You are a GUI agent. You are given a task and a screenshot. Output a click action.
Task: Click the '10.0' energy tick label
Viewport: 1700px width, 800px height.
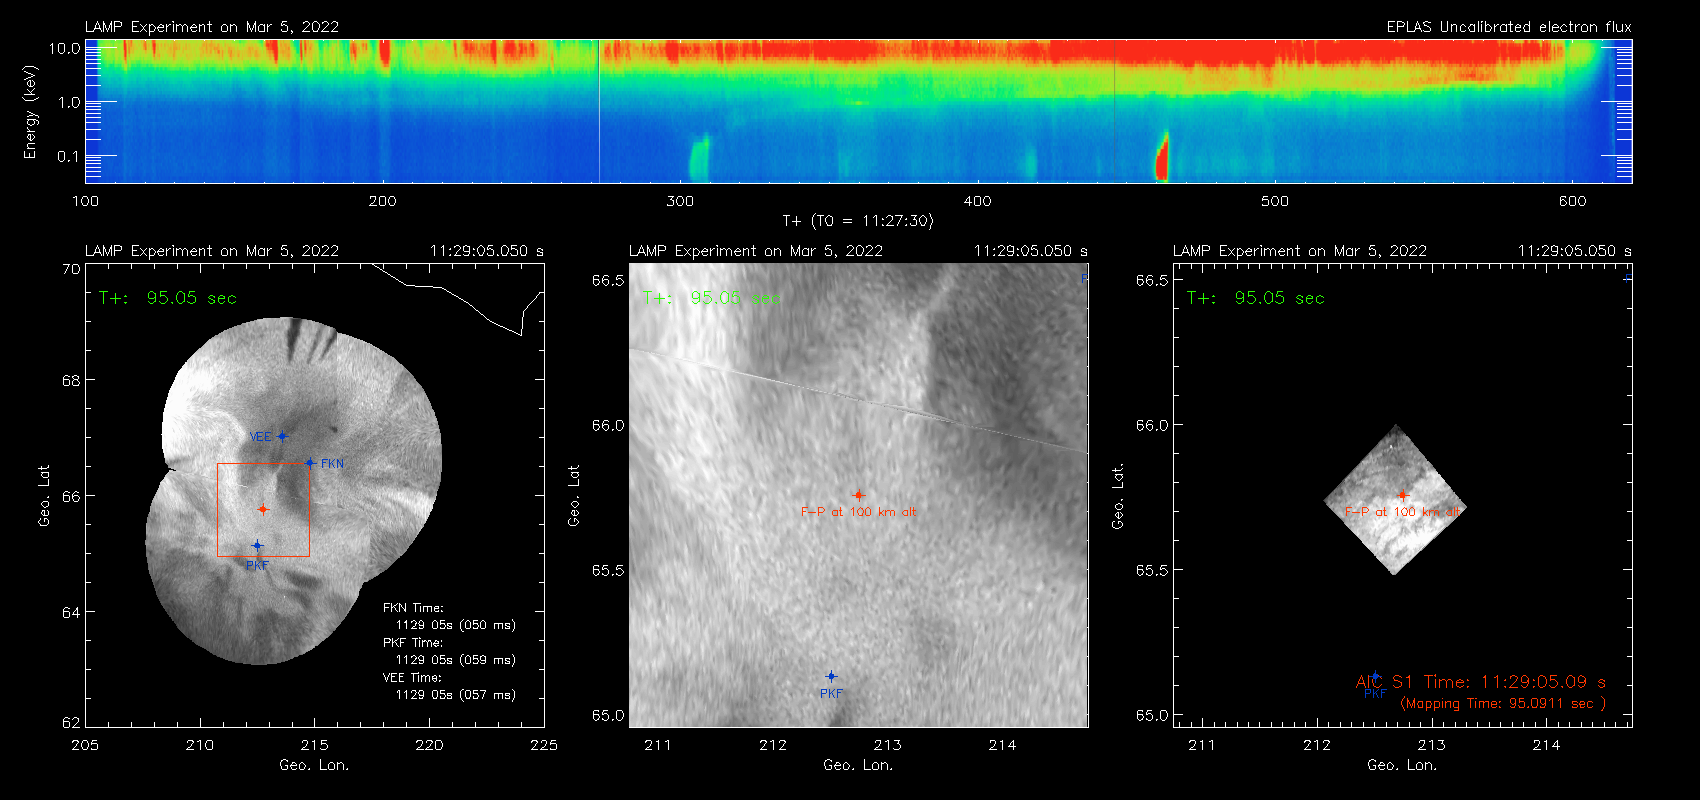pyautogui.click(x=64, y=48)
